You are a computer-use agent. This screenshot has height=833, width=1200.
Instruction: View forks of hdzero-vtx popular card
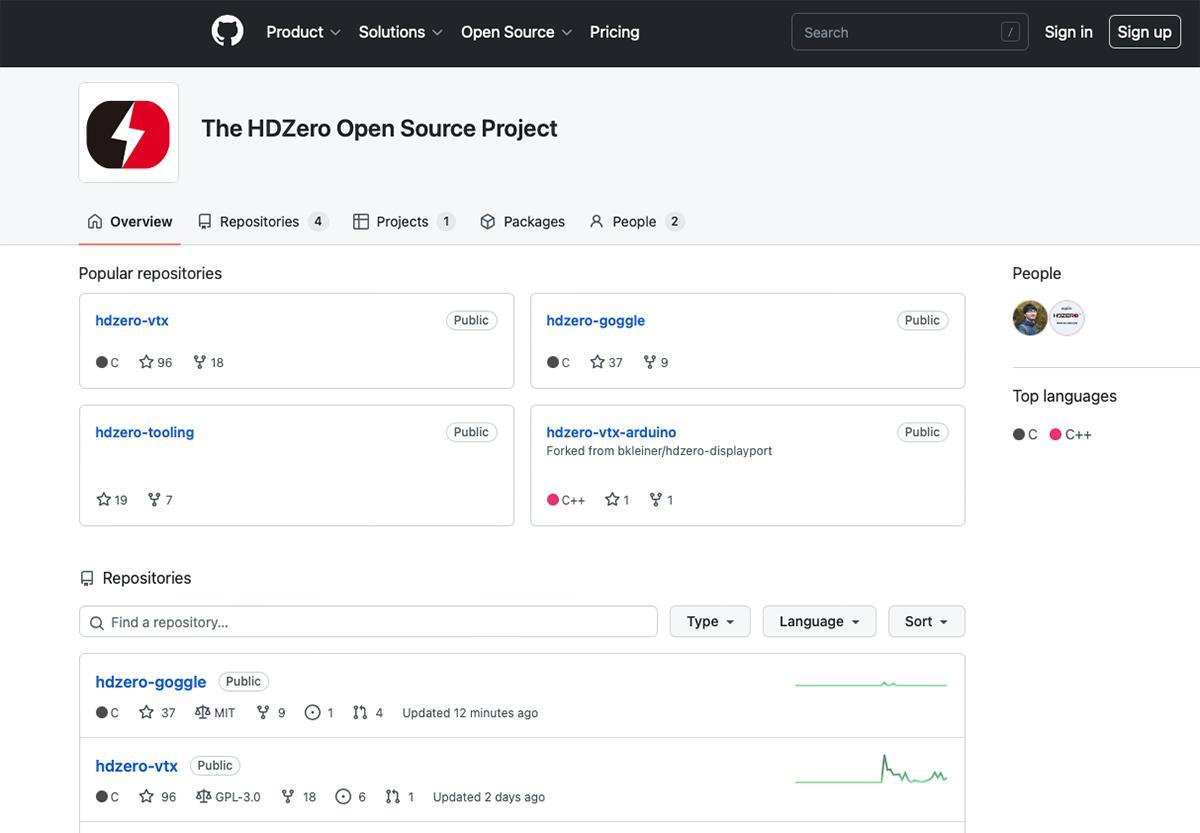coord(208,363)
